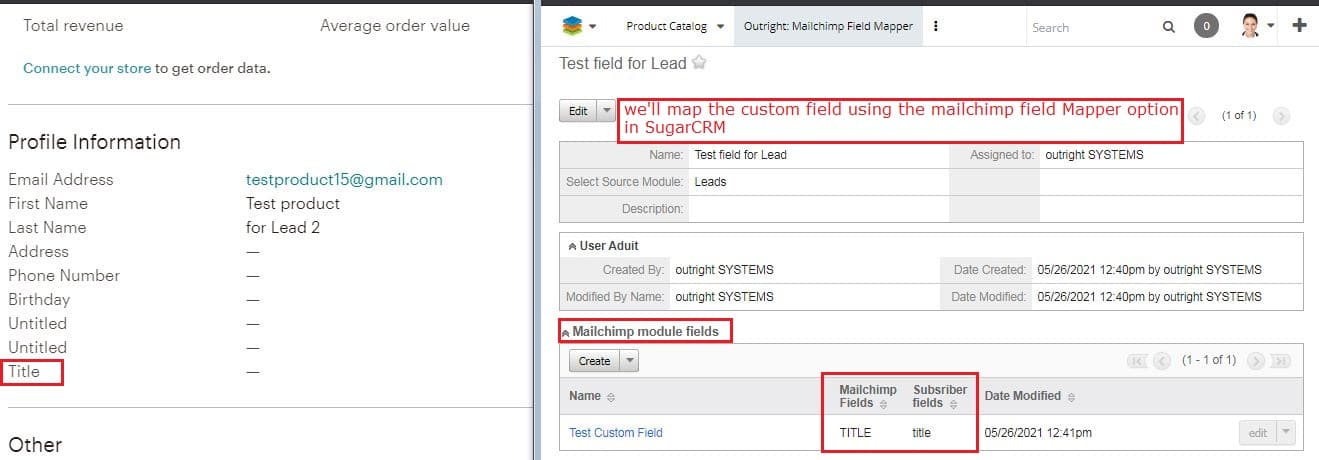
Task: Focus the global Search input
Action: point(1090,27)
